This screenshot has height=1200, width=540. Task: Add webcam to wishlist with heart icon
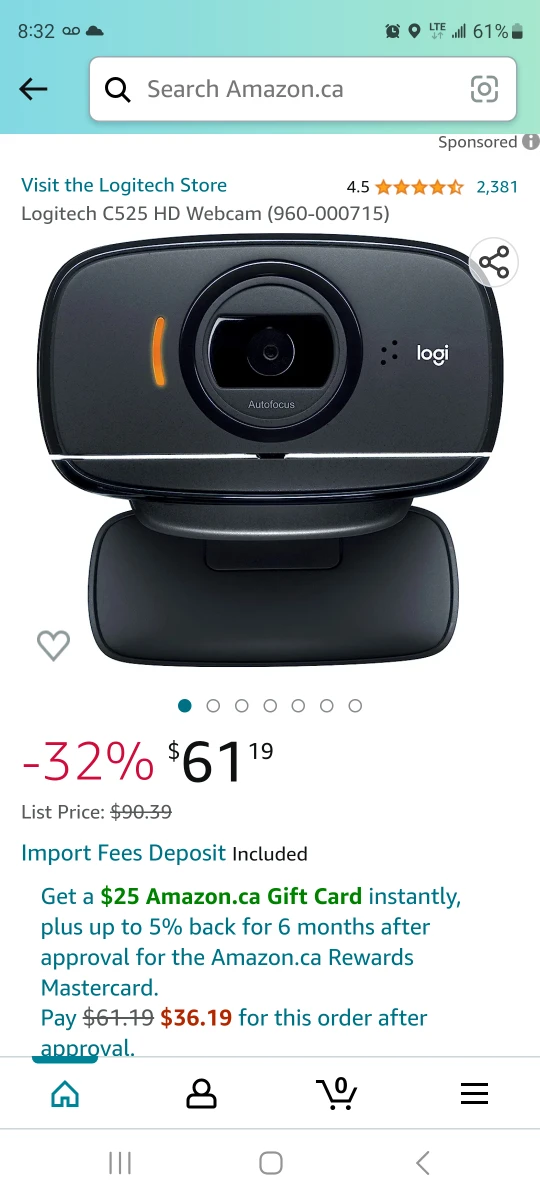click(53, 646)
